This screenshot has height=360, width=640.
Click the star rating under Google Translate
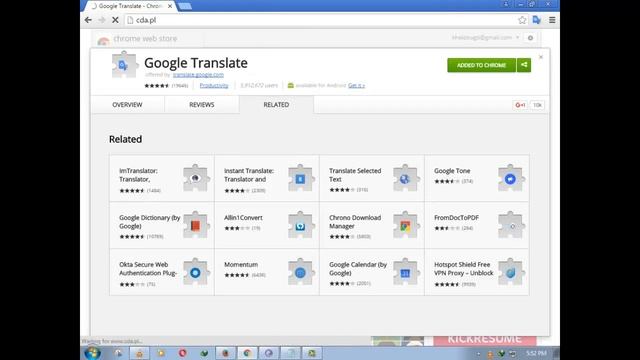(156, 85)
